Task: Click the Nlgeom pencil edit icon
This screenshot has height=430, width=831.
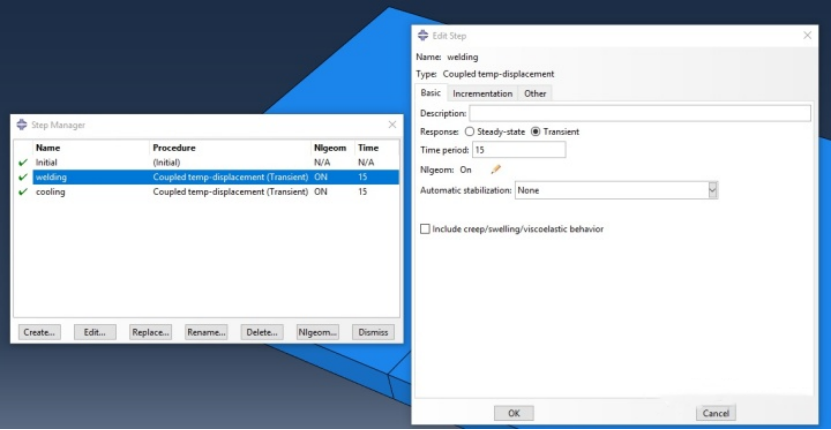Action: point(495,169)
